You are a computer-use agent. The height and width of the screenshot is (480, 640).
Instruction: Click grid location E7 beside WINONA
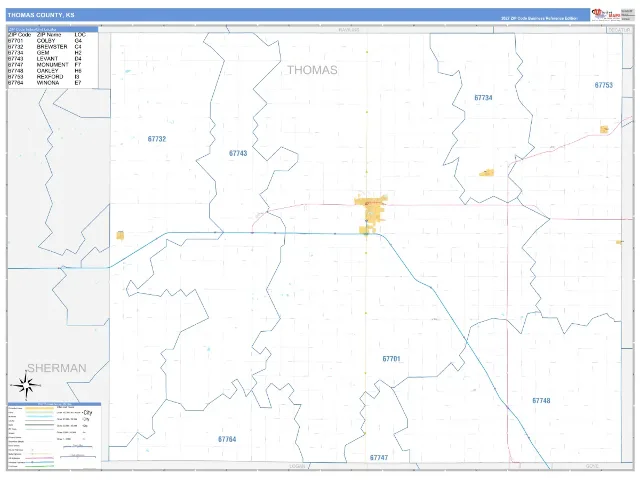[78, 83]
